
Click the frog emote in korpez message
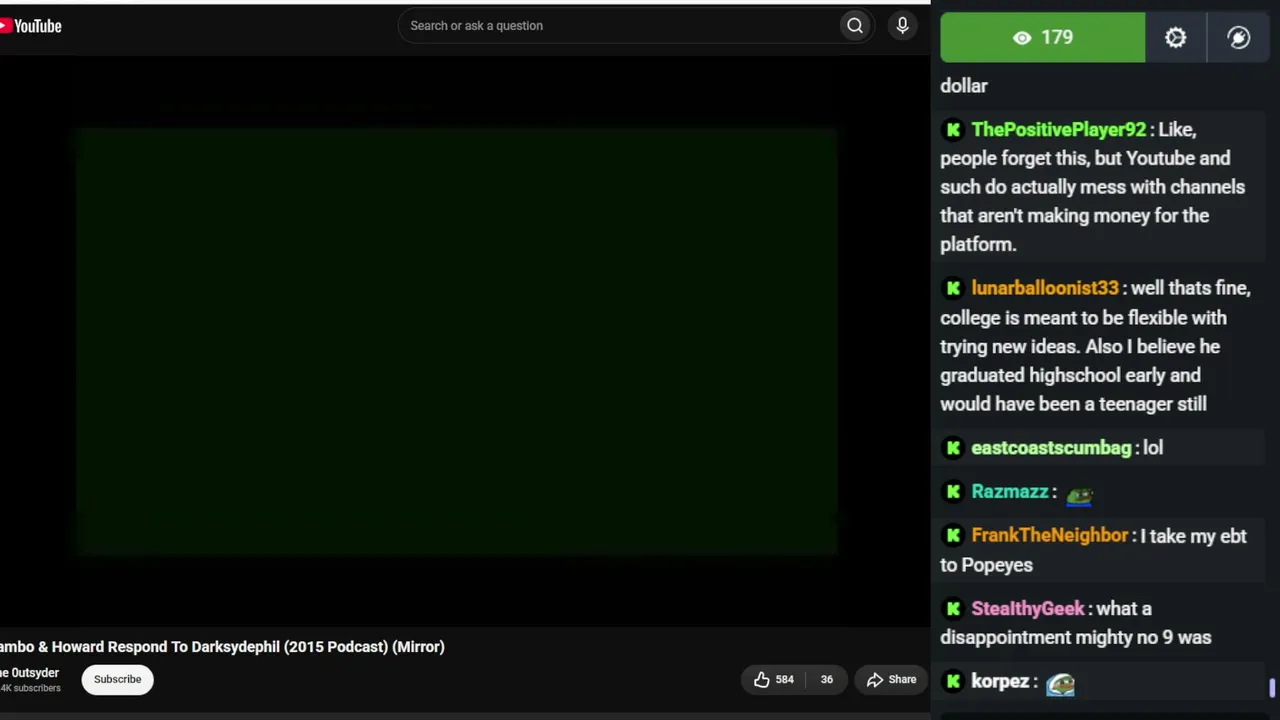pos(1060,684)
